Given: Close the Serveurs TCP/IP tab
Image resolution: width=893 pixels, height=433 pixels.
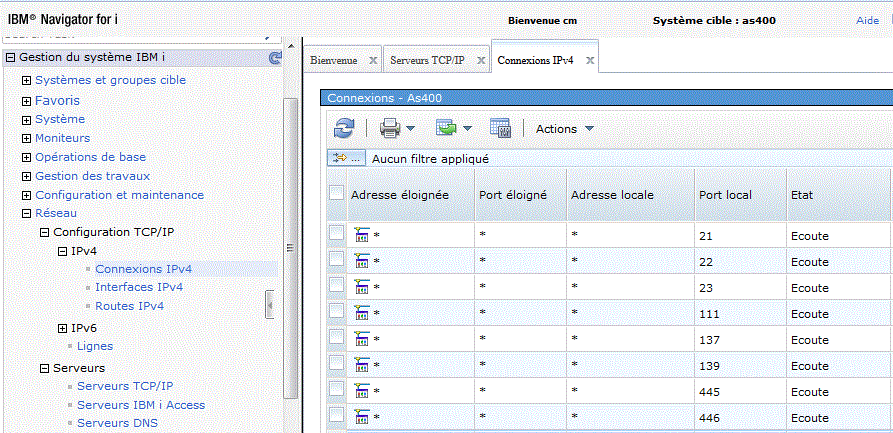Looking at the screenshot, I should pos(481,60).
